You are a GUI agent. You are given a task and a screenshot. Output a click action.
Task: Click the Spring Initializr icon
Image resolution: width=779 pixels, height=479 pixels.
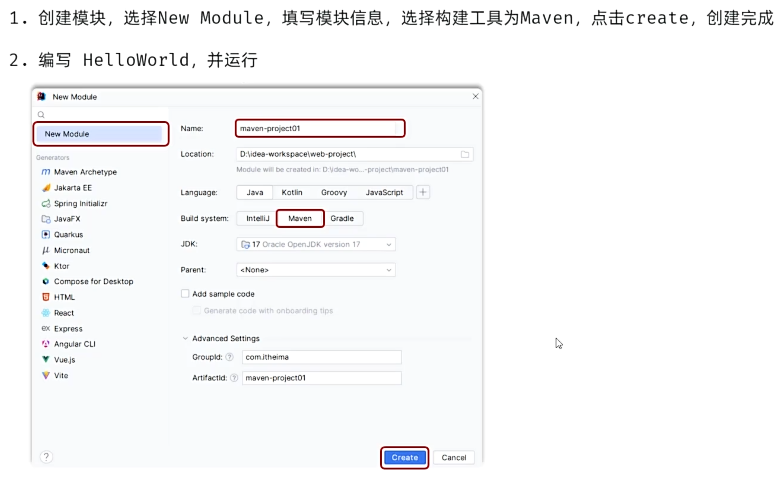pyautogui.click(x=46, y=204)
